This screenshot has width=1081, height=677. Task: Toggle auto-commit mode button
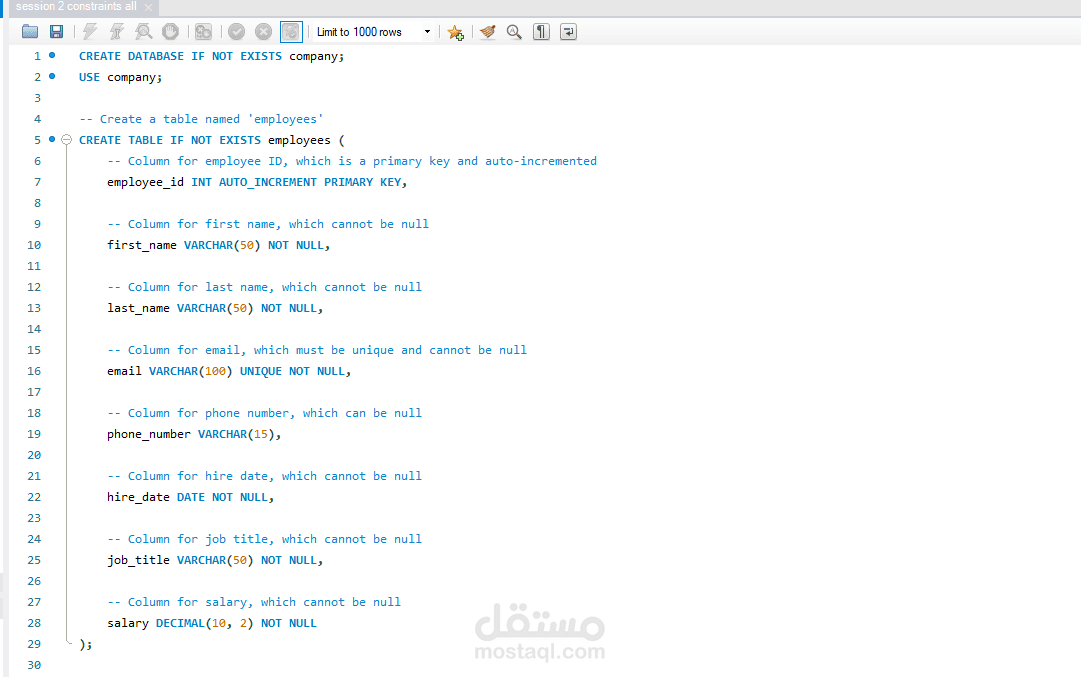[291, 32]
